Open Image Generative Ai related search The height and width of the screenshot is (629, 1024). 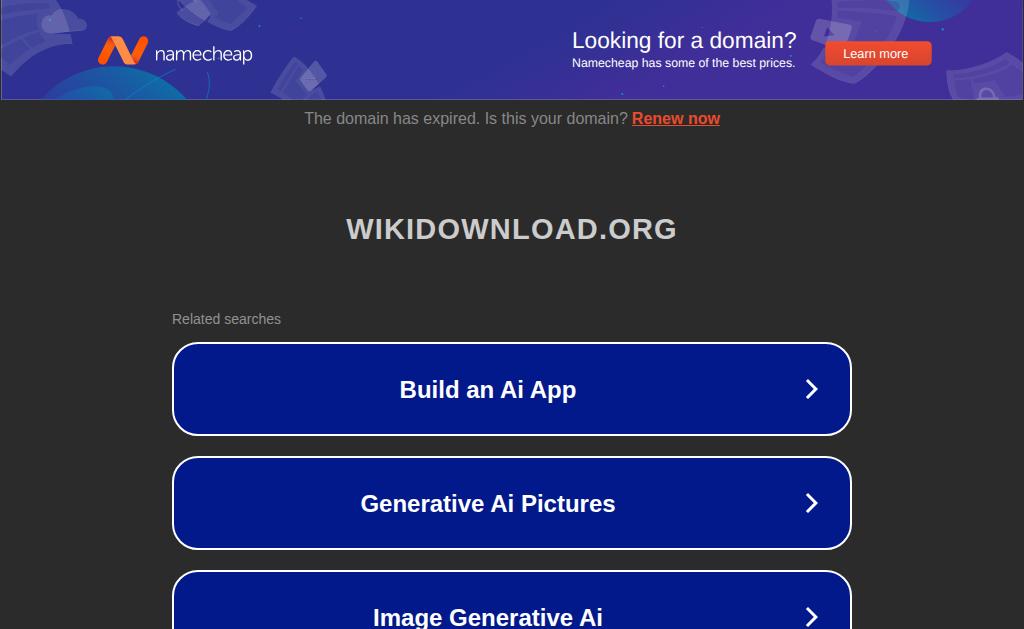click(511, 600)
